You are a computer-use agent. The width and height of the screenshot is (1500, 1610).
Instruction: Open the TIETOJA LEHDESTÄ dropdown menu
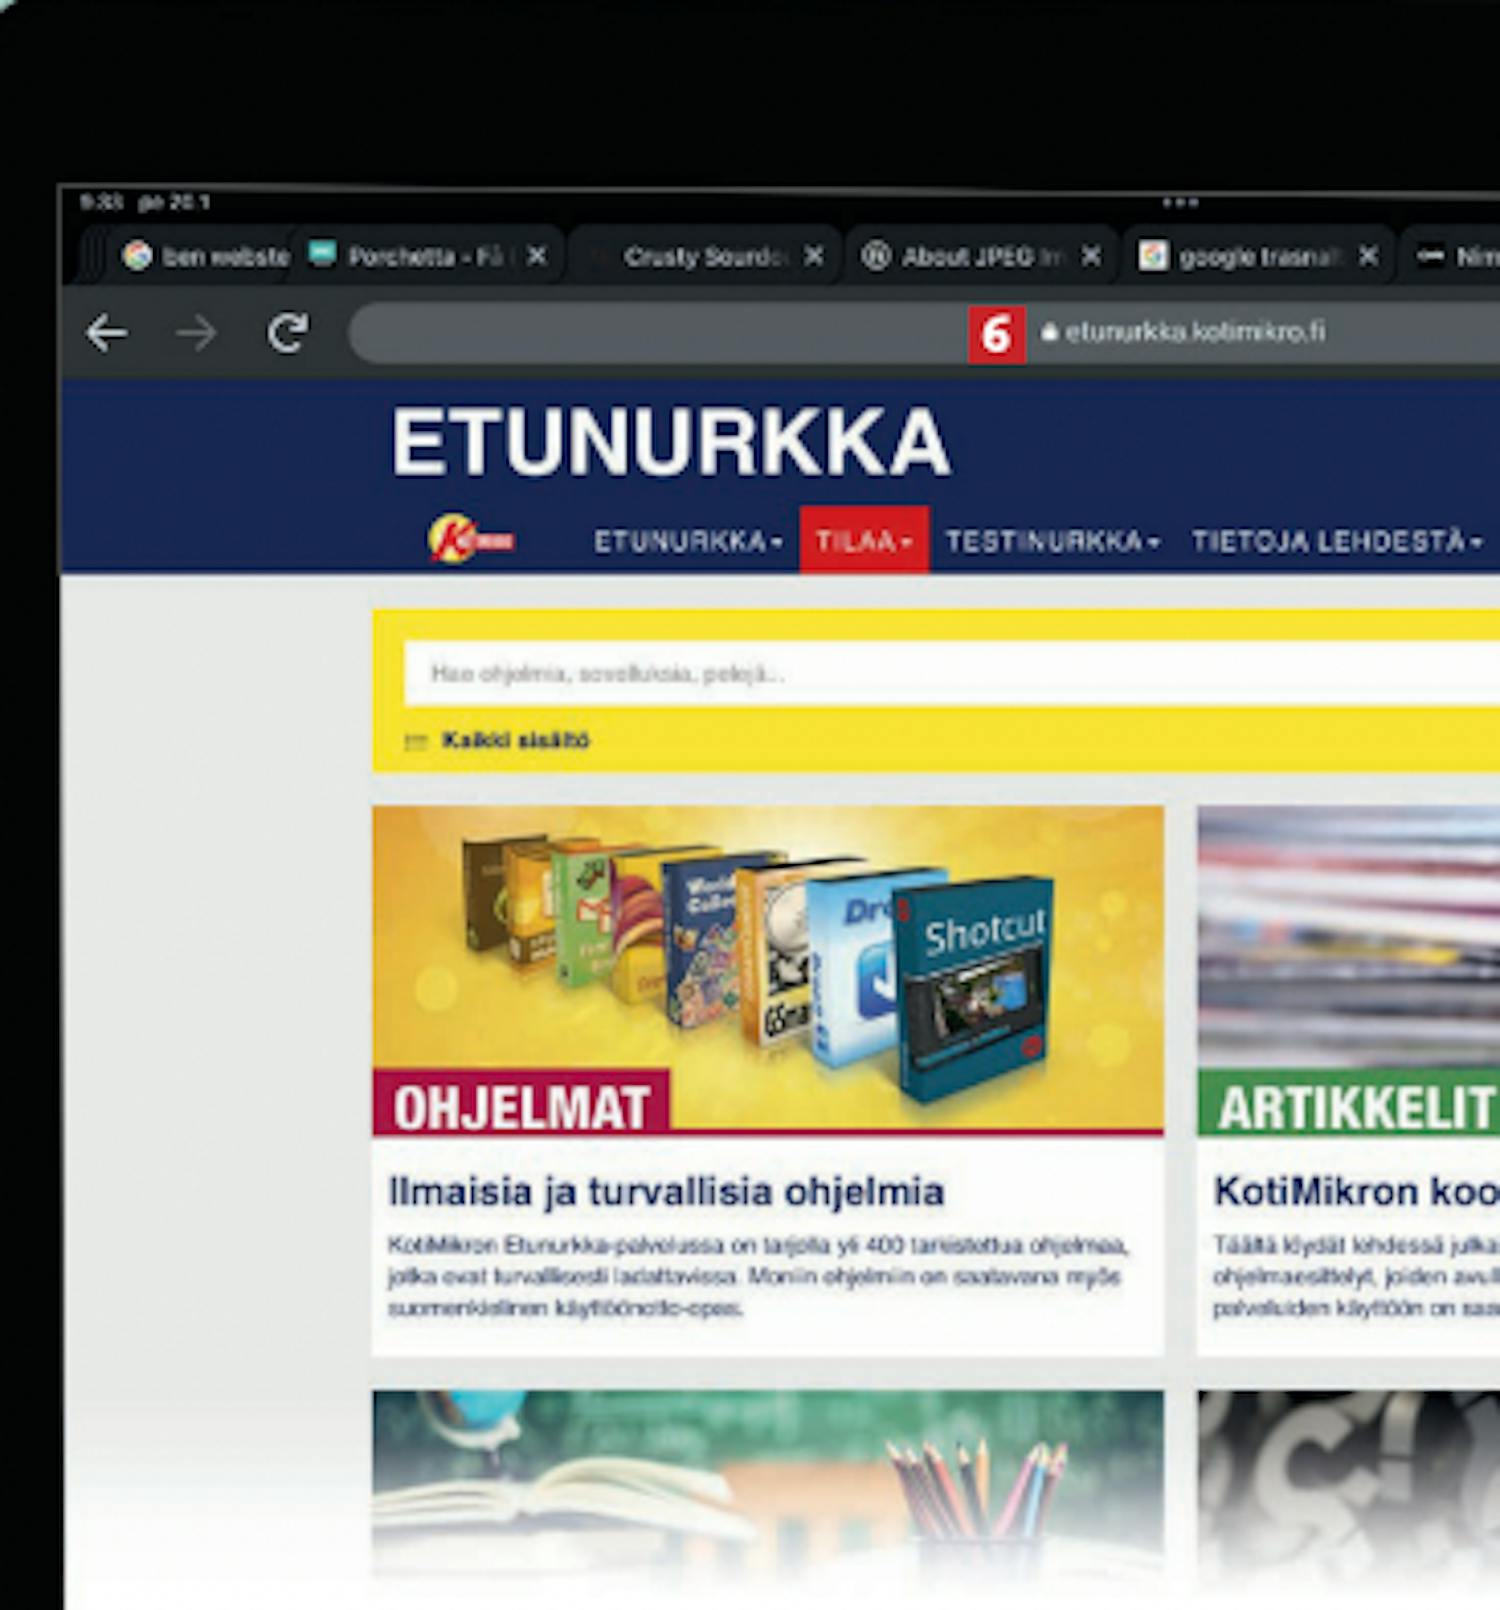1337,542
